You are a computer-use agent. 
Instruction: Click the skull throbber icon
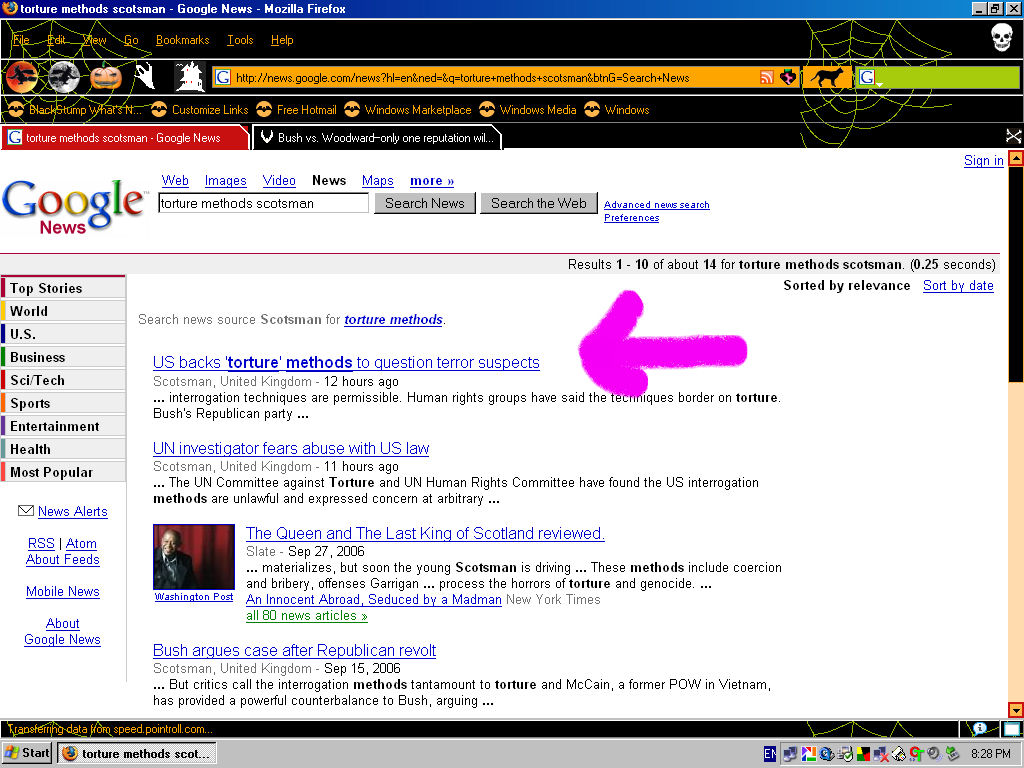coord(1001,37)
